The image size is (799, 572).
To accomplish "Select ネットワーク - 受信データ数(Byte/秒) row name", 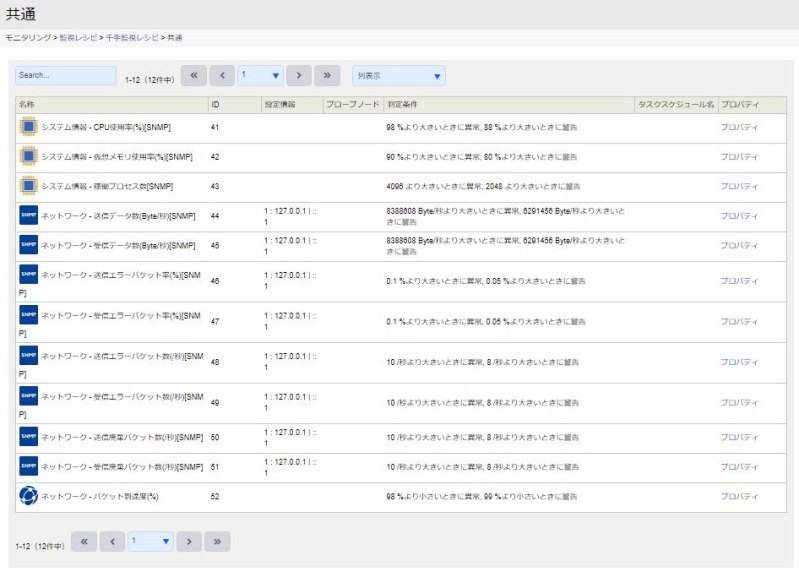I will pyautogui.click(x=118, y=246).
